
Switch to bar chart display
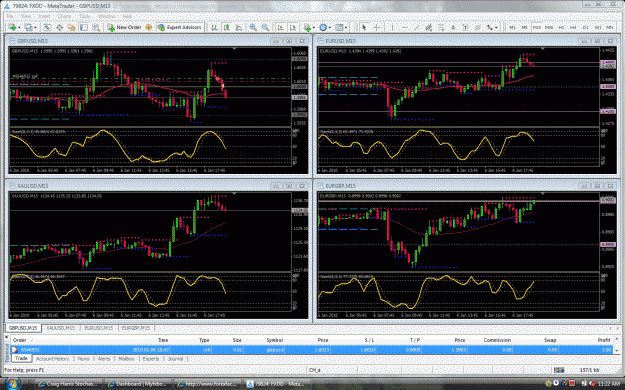tap(214, 27)
